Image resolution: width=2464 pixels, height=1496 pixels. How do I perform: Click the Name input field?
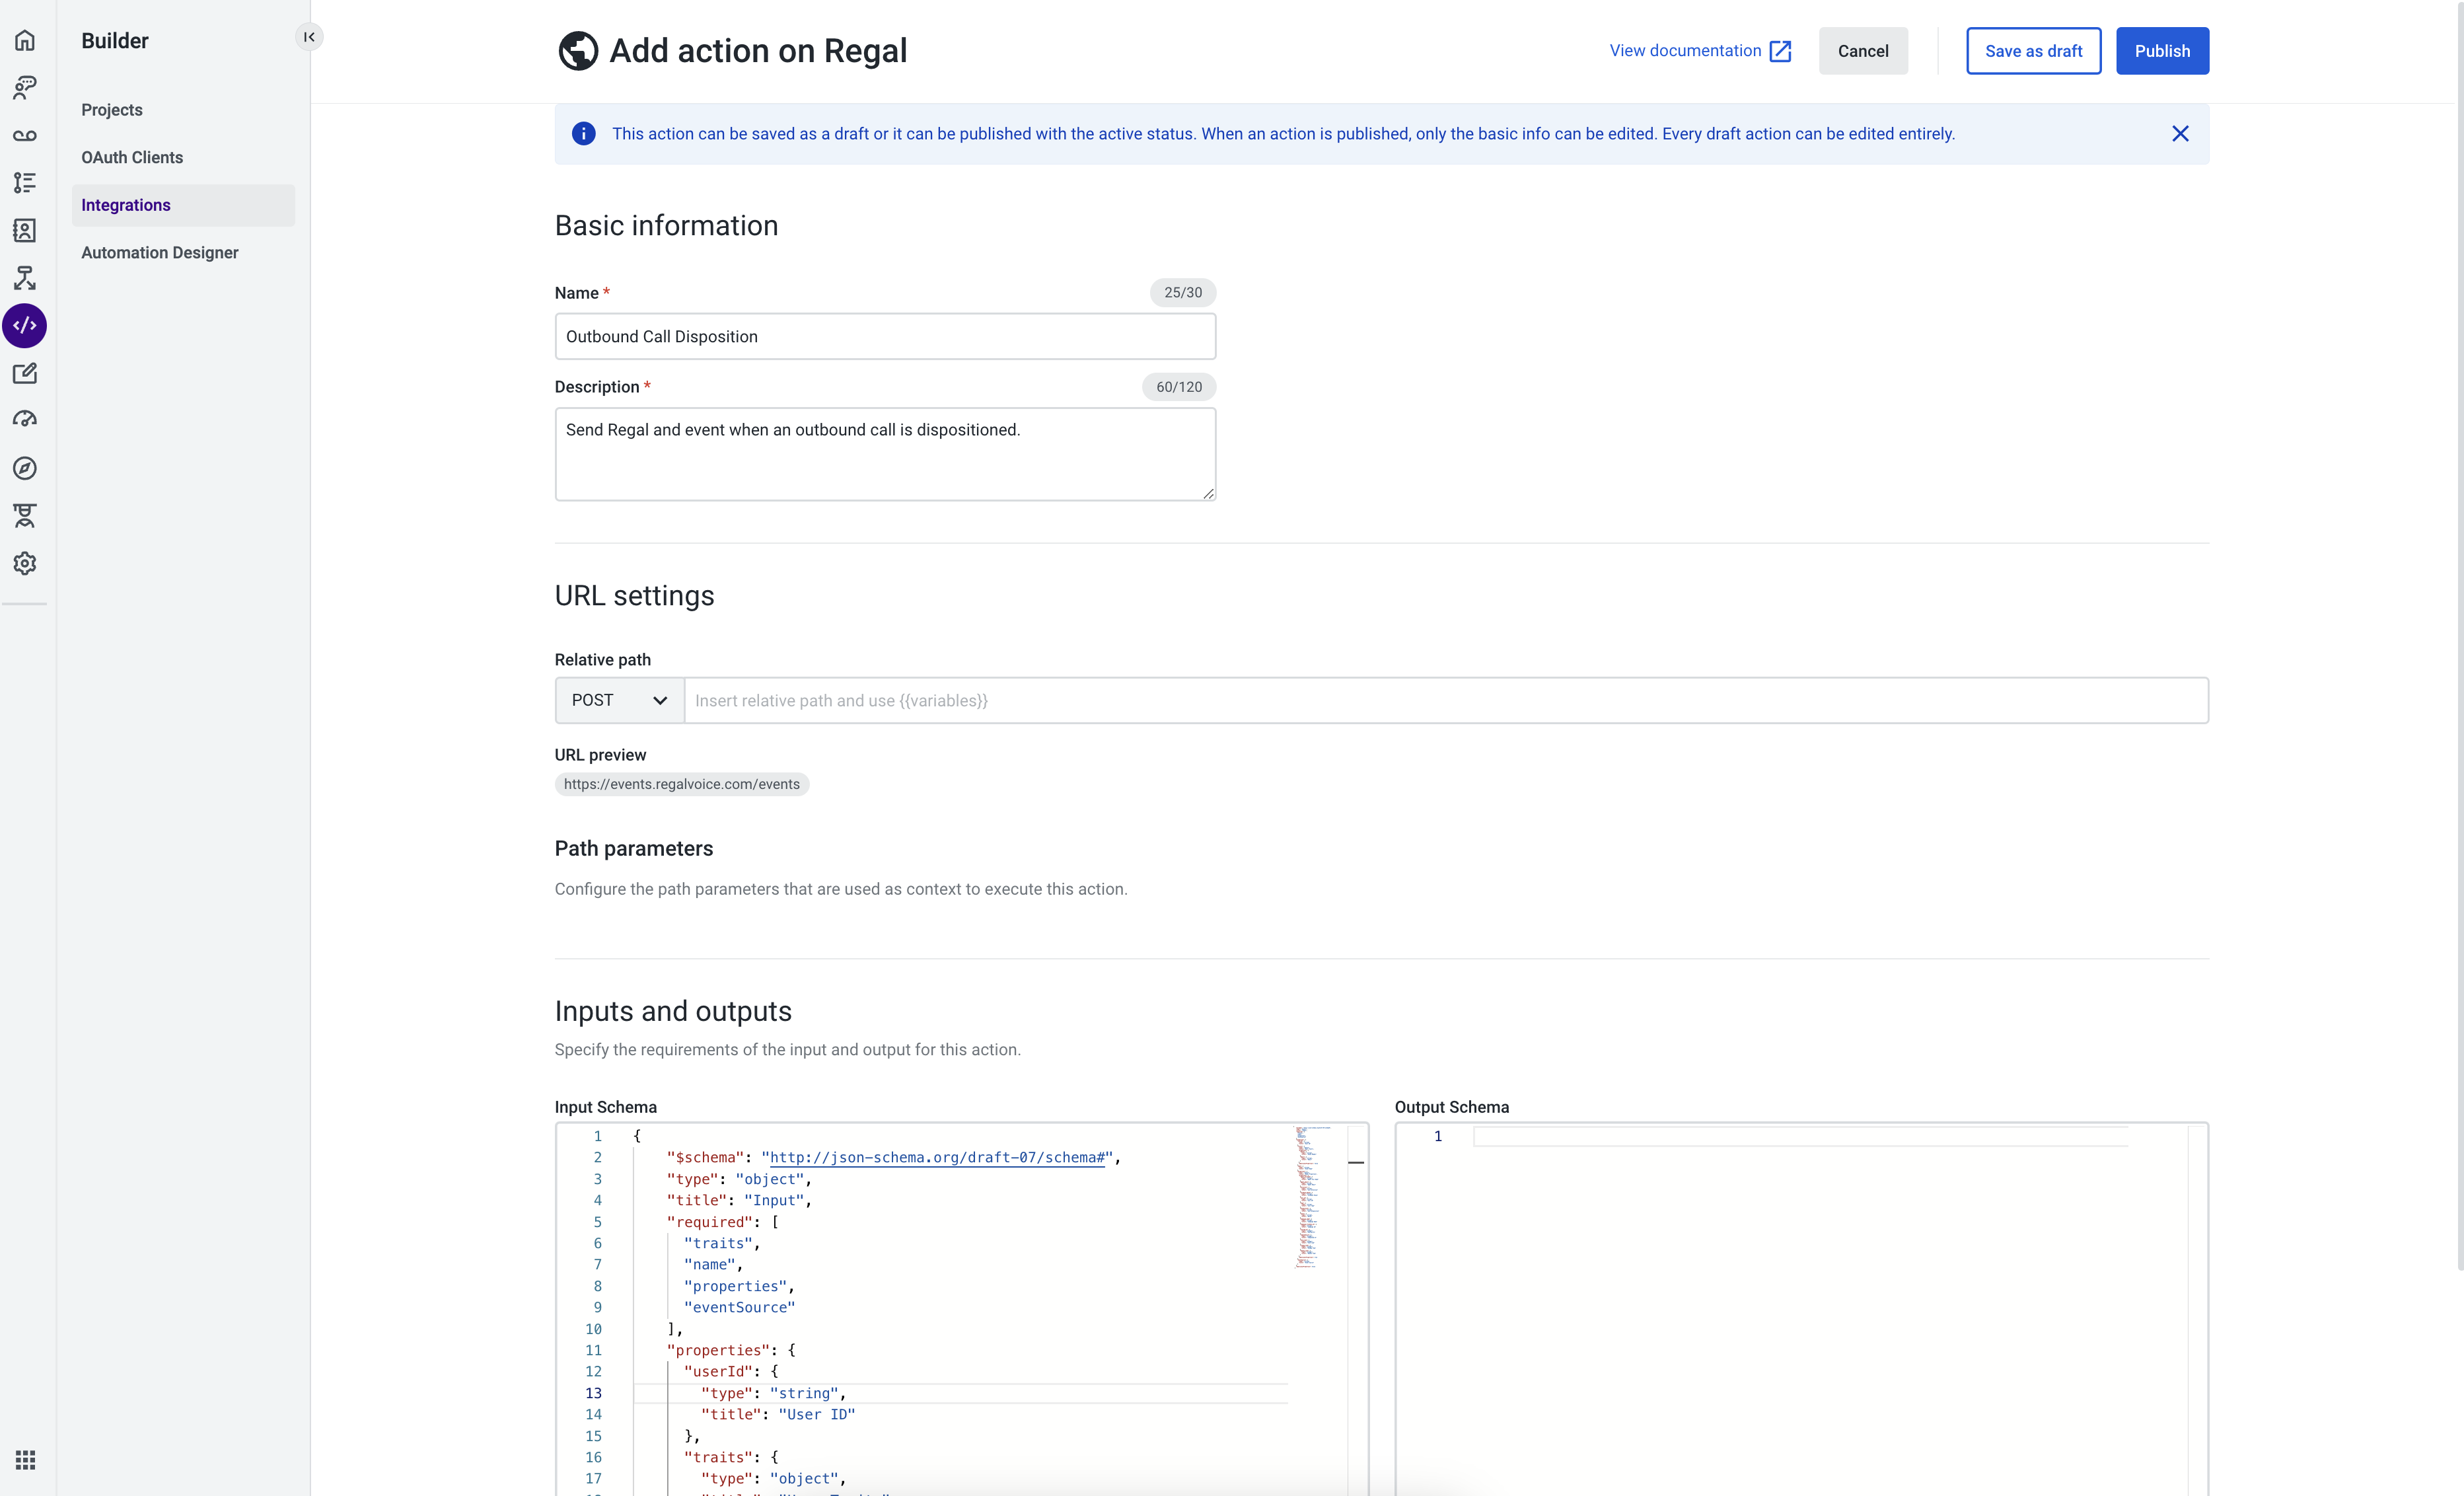pos(885,336)
